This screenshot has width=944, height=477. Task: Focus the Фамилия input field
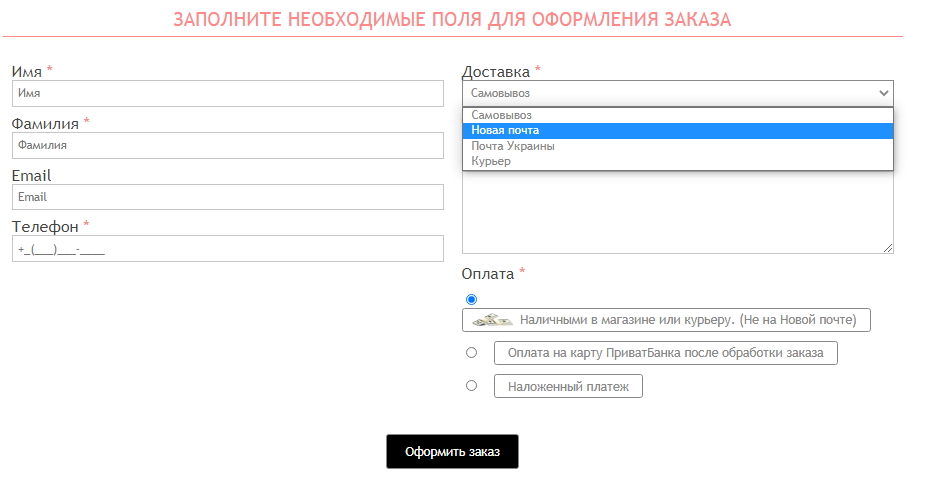(228, 145)
